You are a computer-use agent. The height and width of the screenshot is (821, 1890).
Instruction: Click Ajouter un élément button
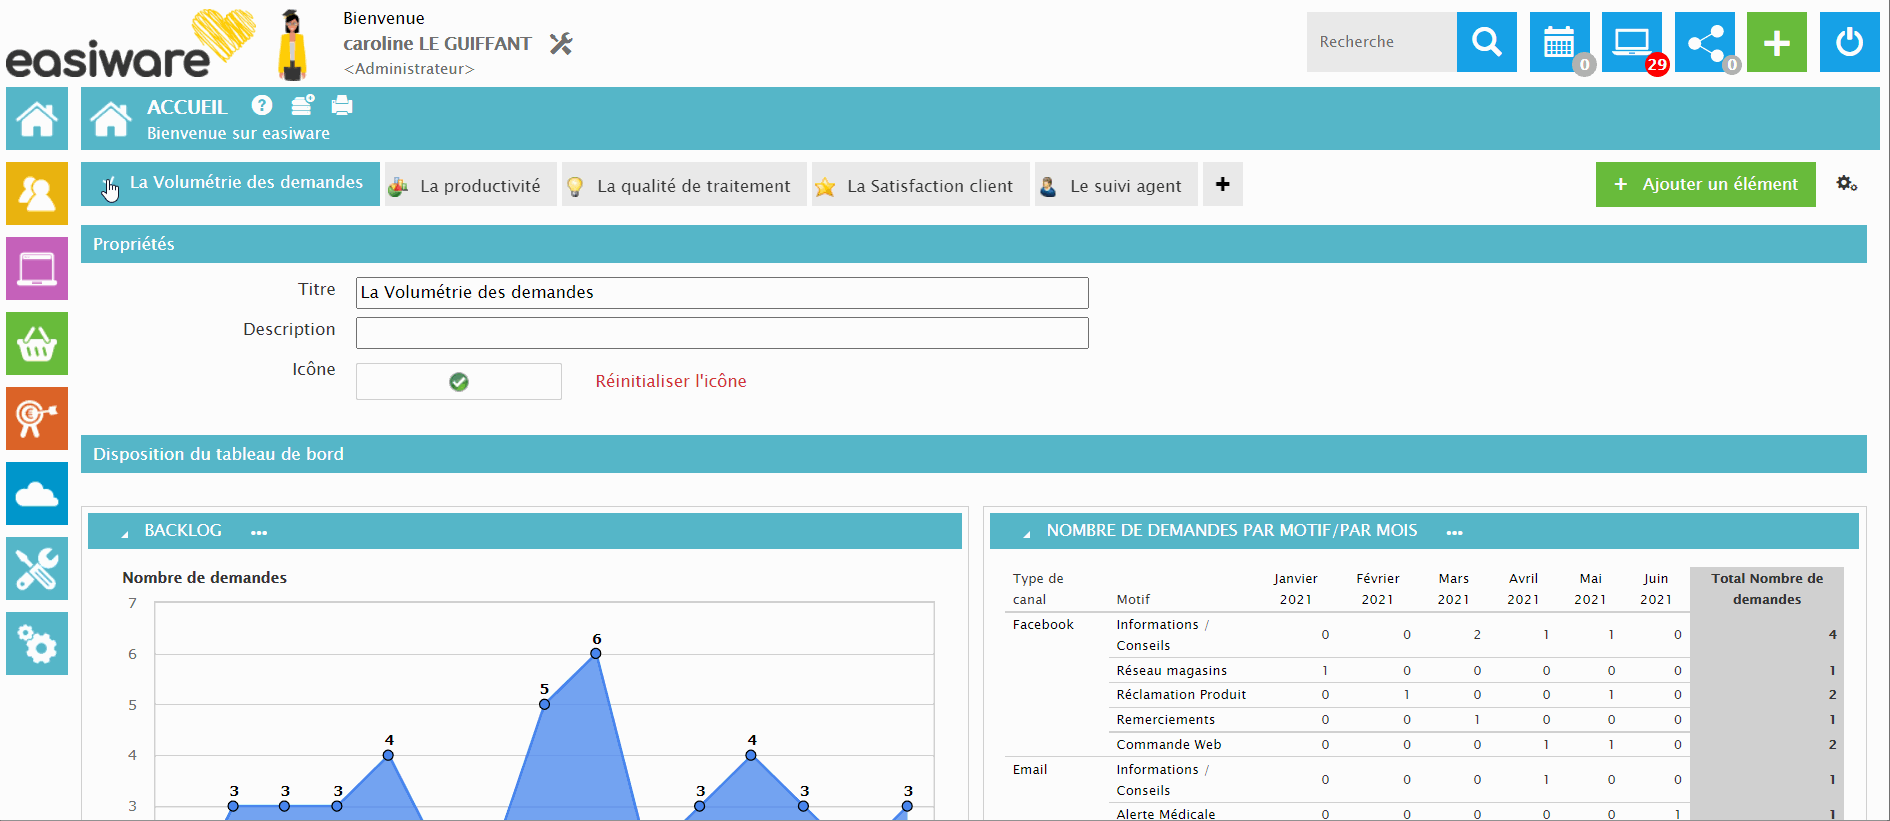(x=1705, y=184)
